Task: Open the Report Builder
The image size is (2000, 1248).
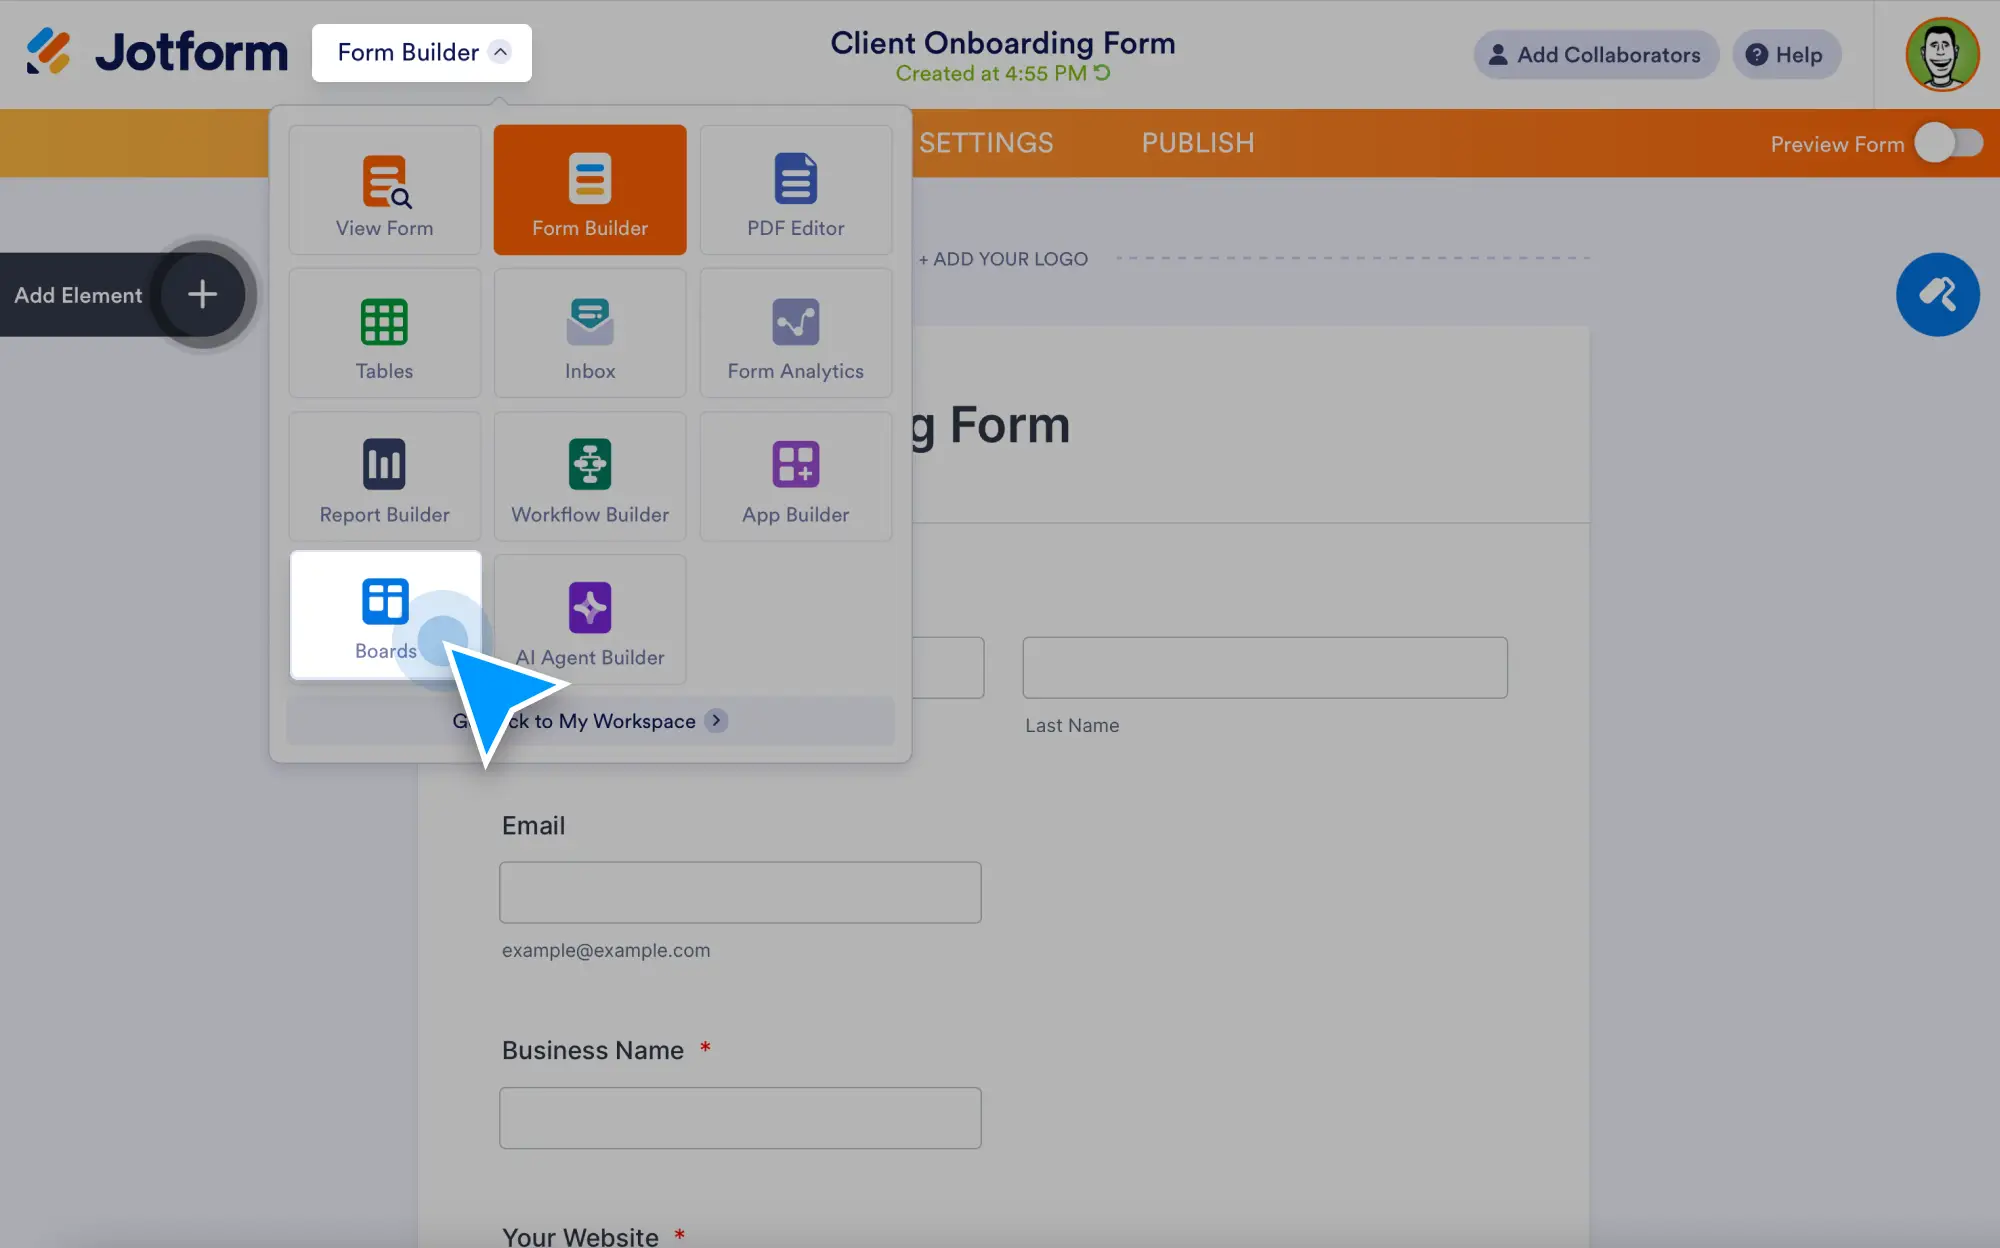Action: [385, 477]
